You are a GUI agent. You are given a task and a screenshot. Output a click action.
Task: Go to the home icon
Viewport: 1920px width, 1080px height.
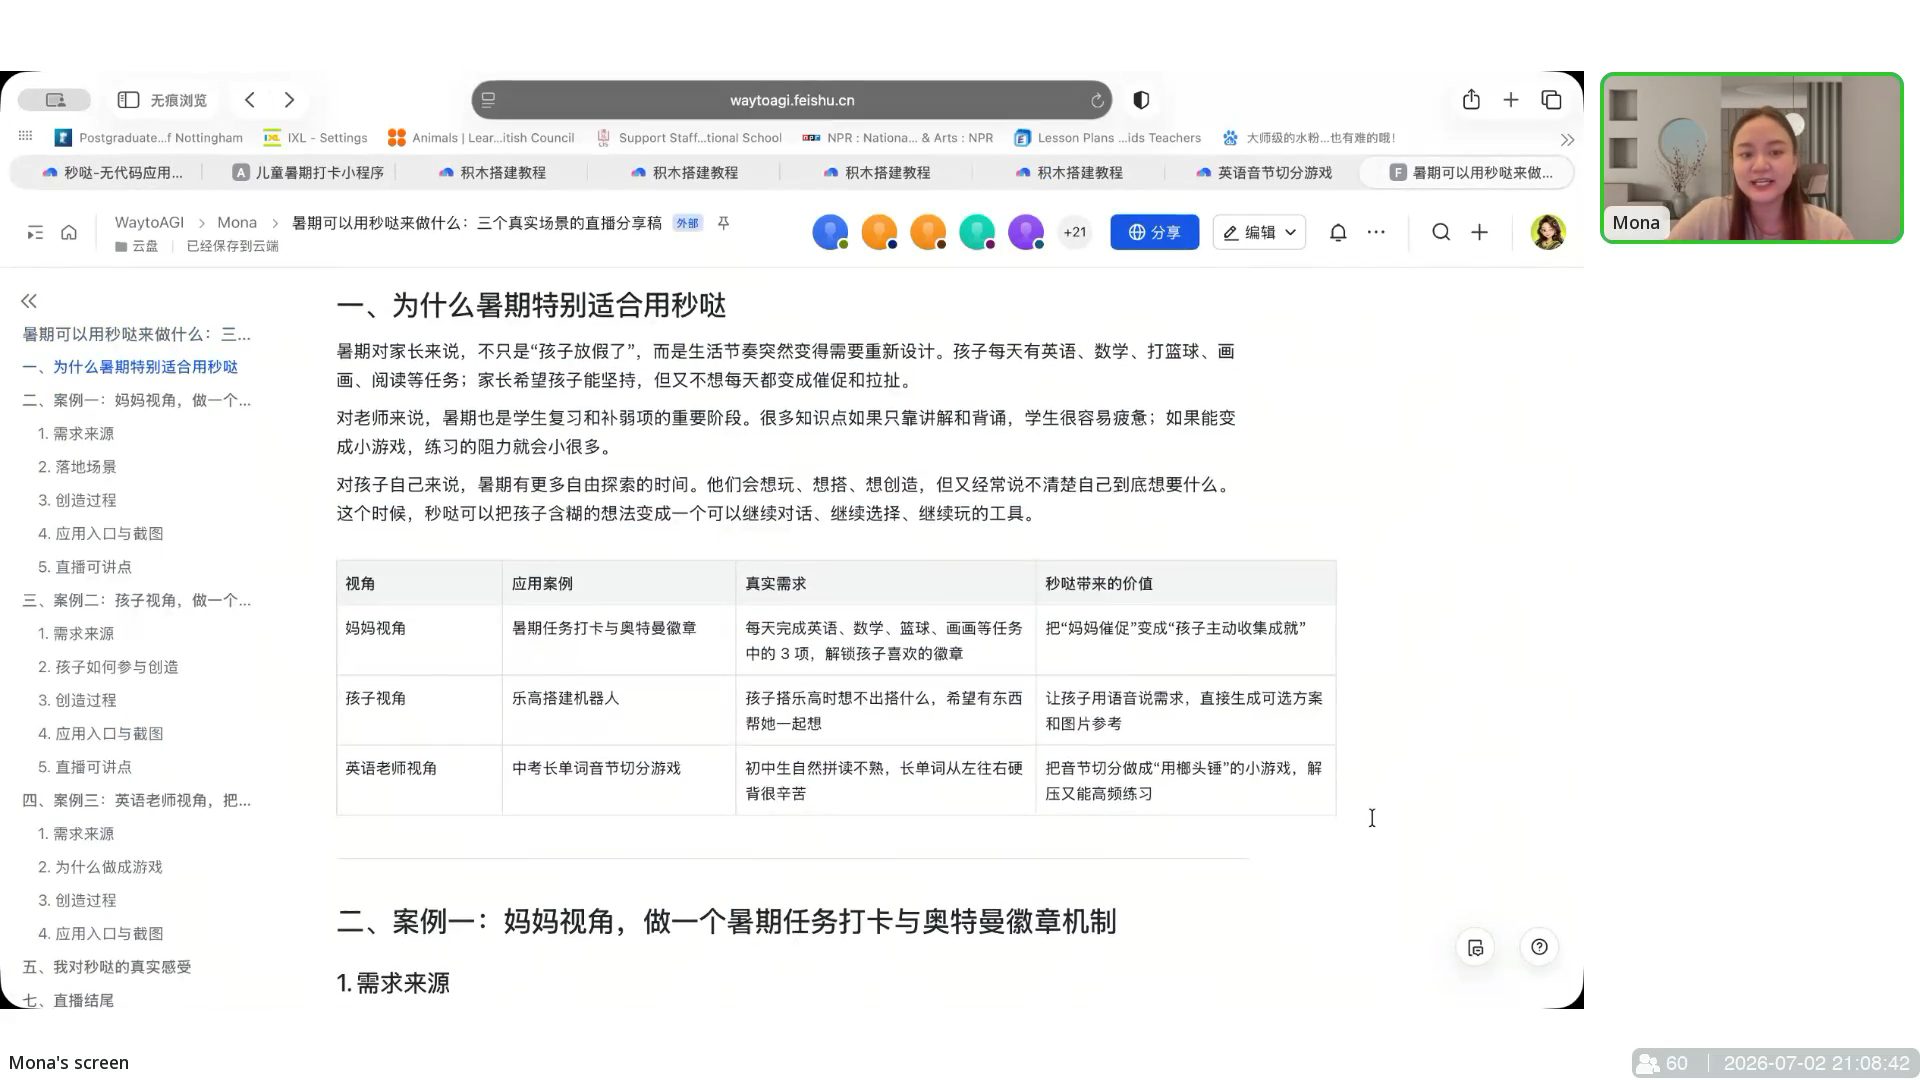[x=69, y=232]
